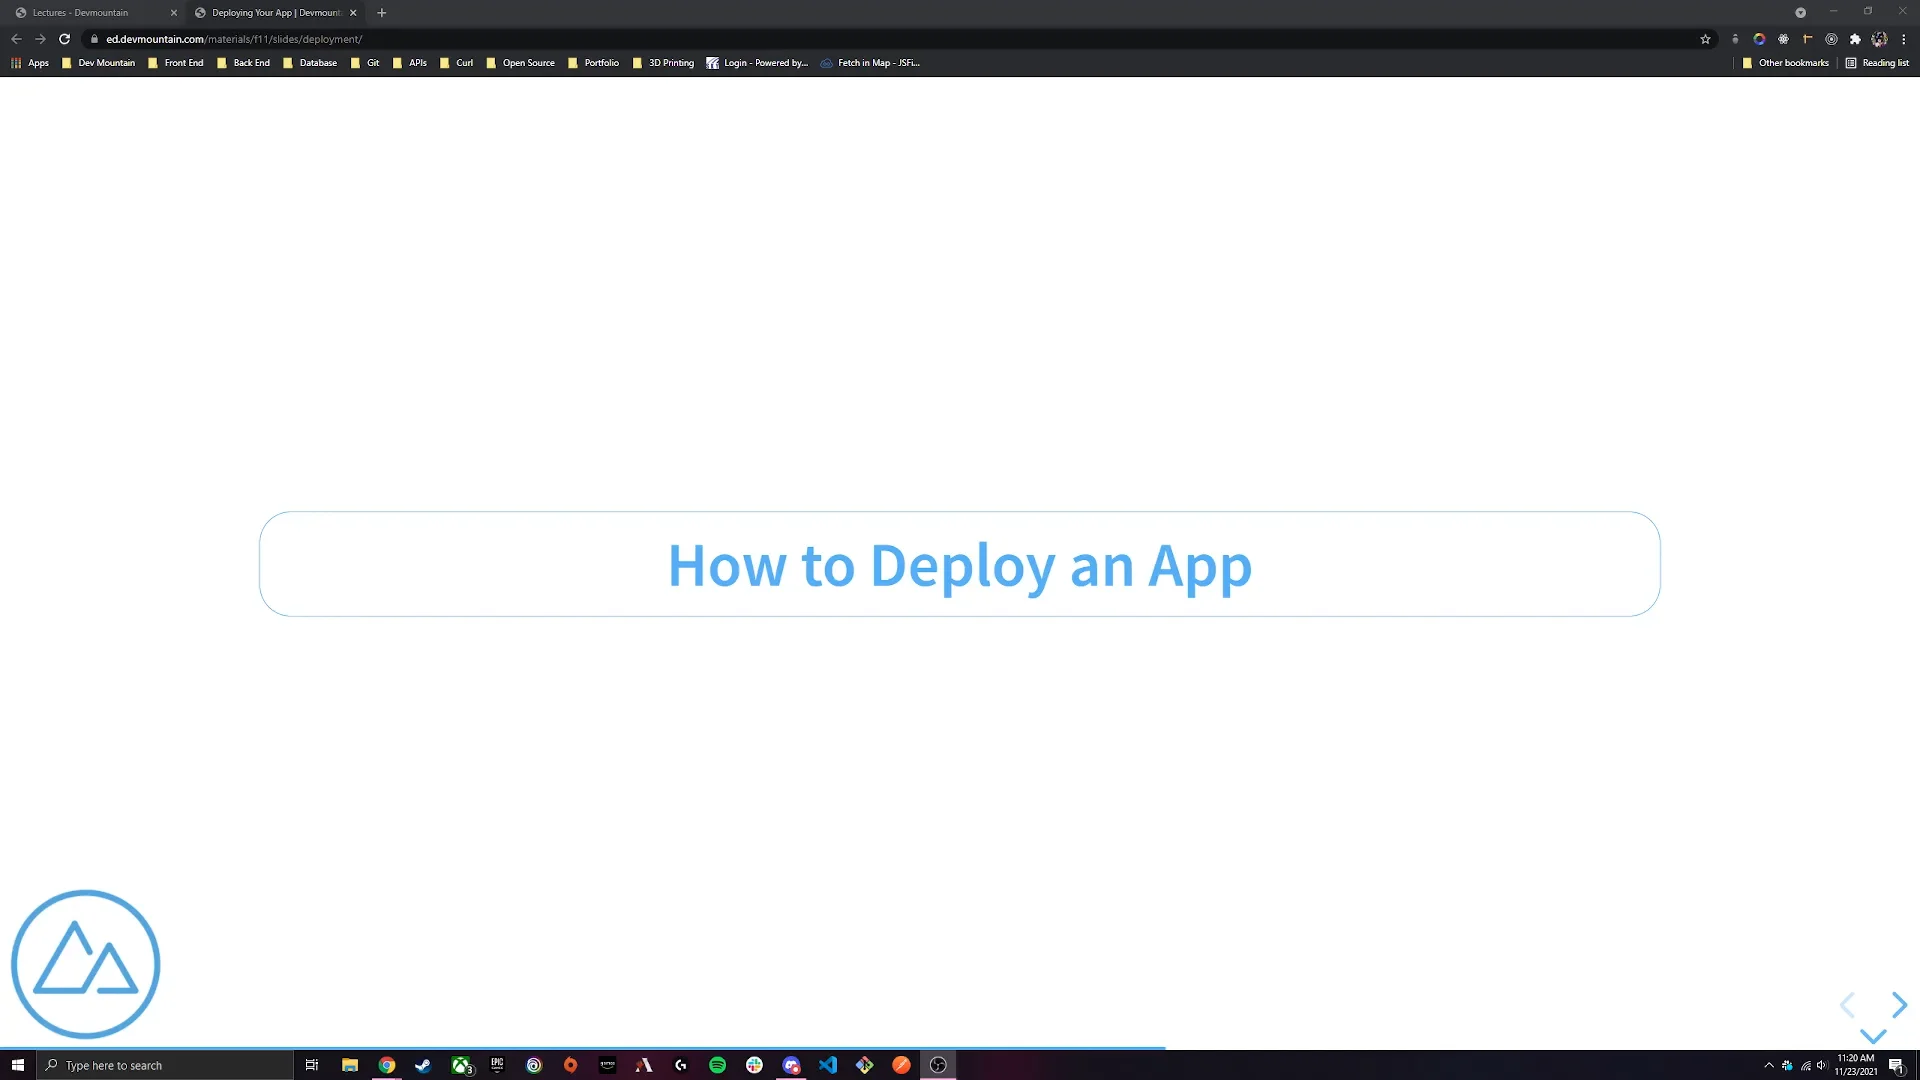Open the rainbow color-wheel extension
This screenshot has height=1080, width=1920.
(1759, 39)
